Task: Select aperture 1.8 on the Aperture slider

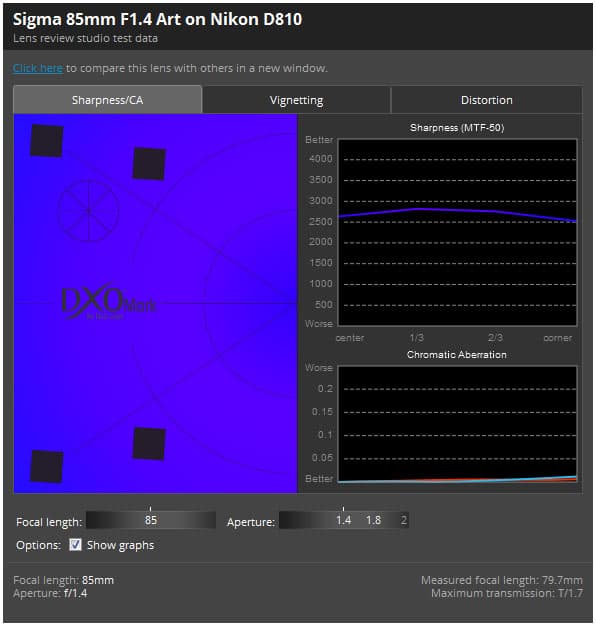Action: tap(373, 520)
